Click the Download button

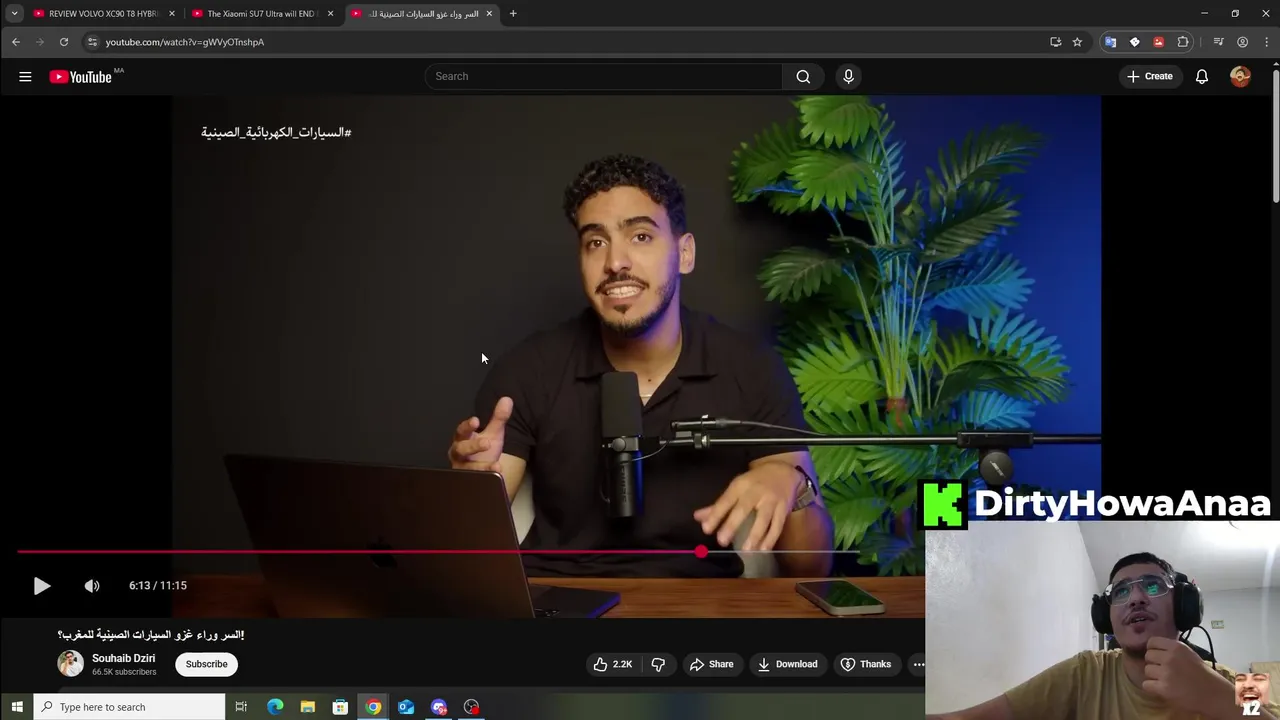(x=787, y=664)
